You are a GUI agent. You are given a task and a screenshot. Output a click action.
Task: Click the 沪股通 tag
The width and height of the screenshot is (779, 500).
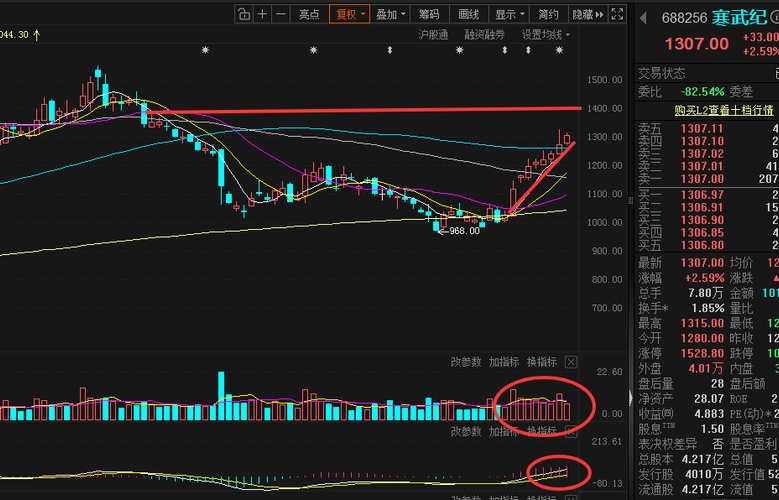coord(433,35)
